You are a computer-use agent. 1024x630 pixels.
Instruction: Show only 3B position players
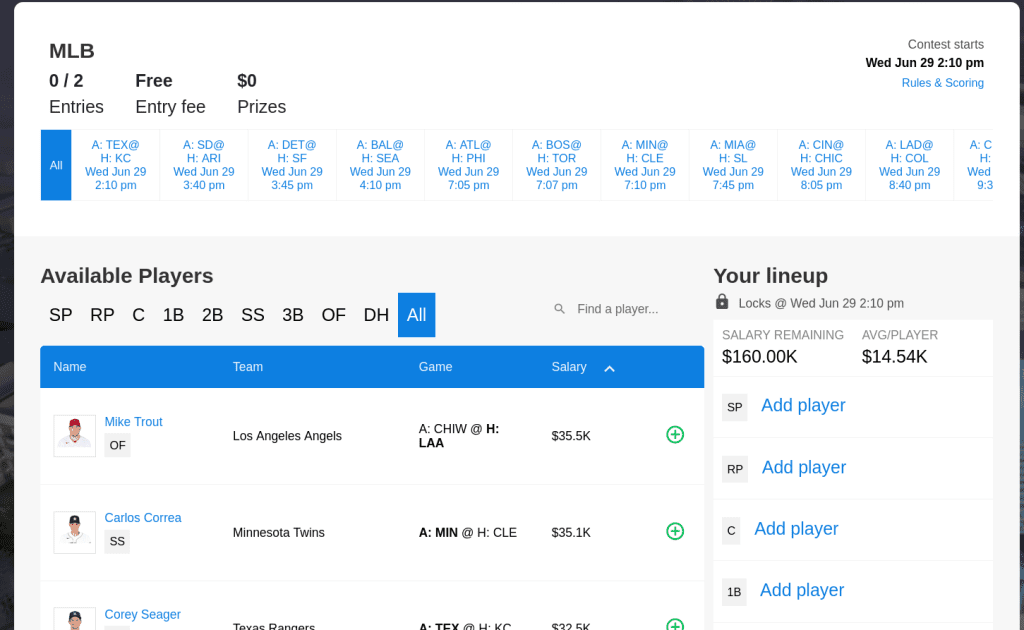pyautogui.click(x=293, y=315)
